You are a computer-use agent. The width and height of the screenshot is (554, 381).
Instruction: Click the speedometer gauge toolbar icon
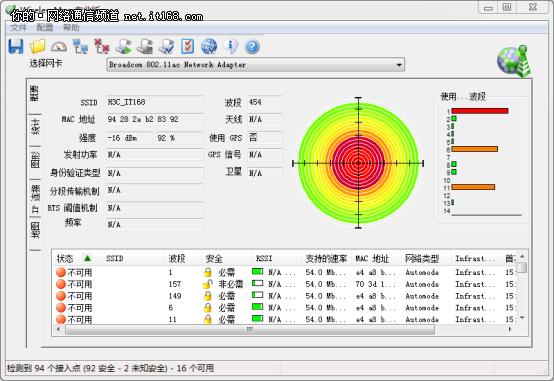[x=59, y=46]
